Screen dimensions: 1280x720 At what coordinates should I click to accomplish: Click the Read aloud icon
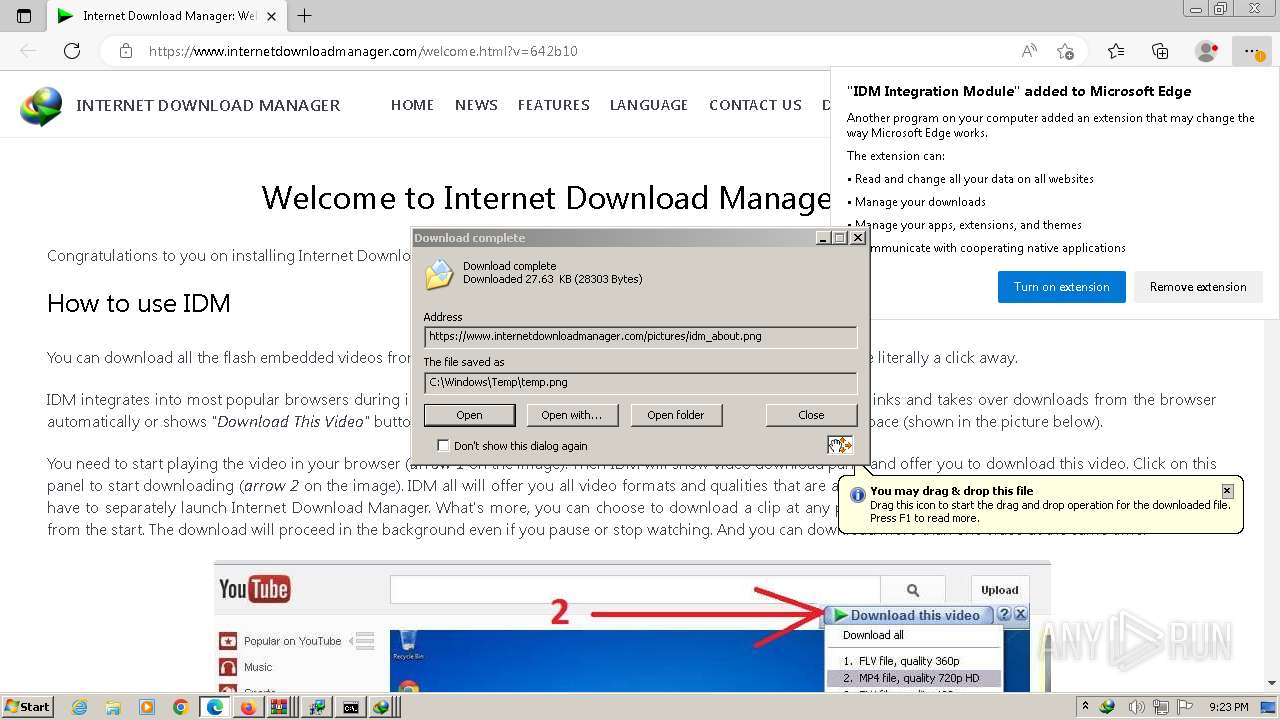pos(1029,51)
